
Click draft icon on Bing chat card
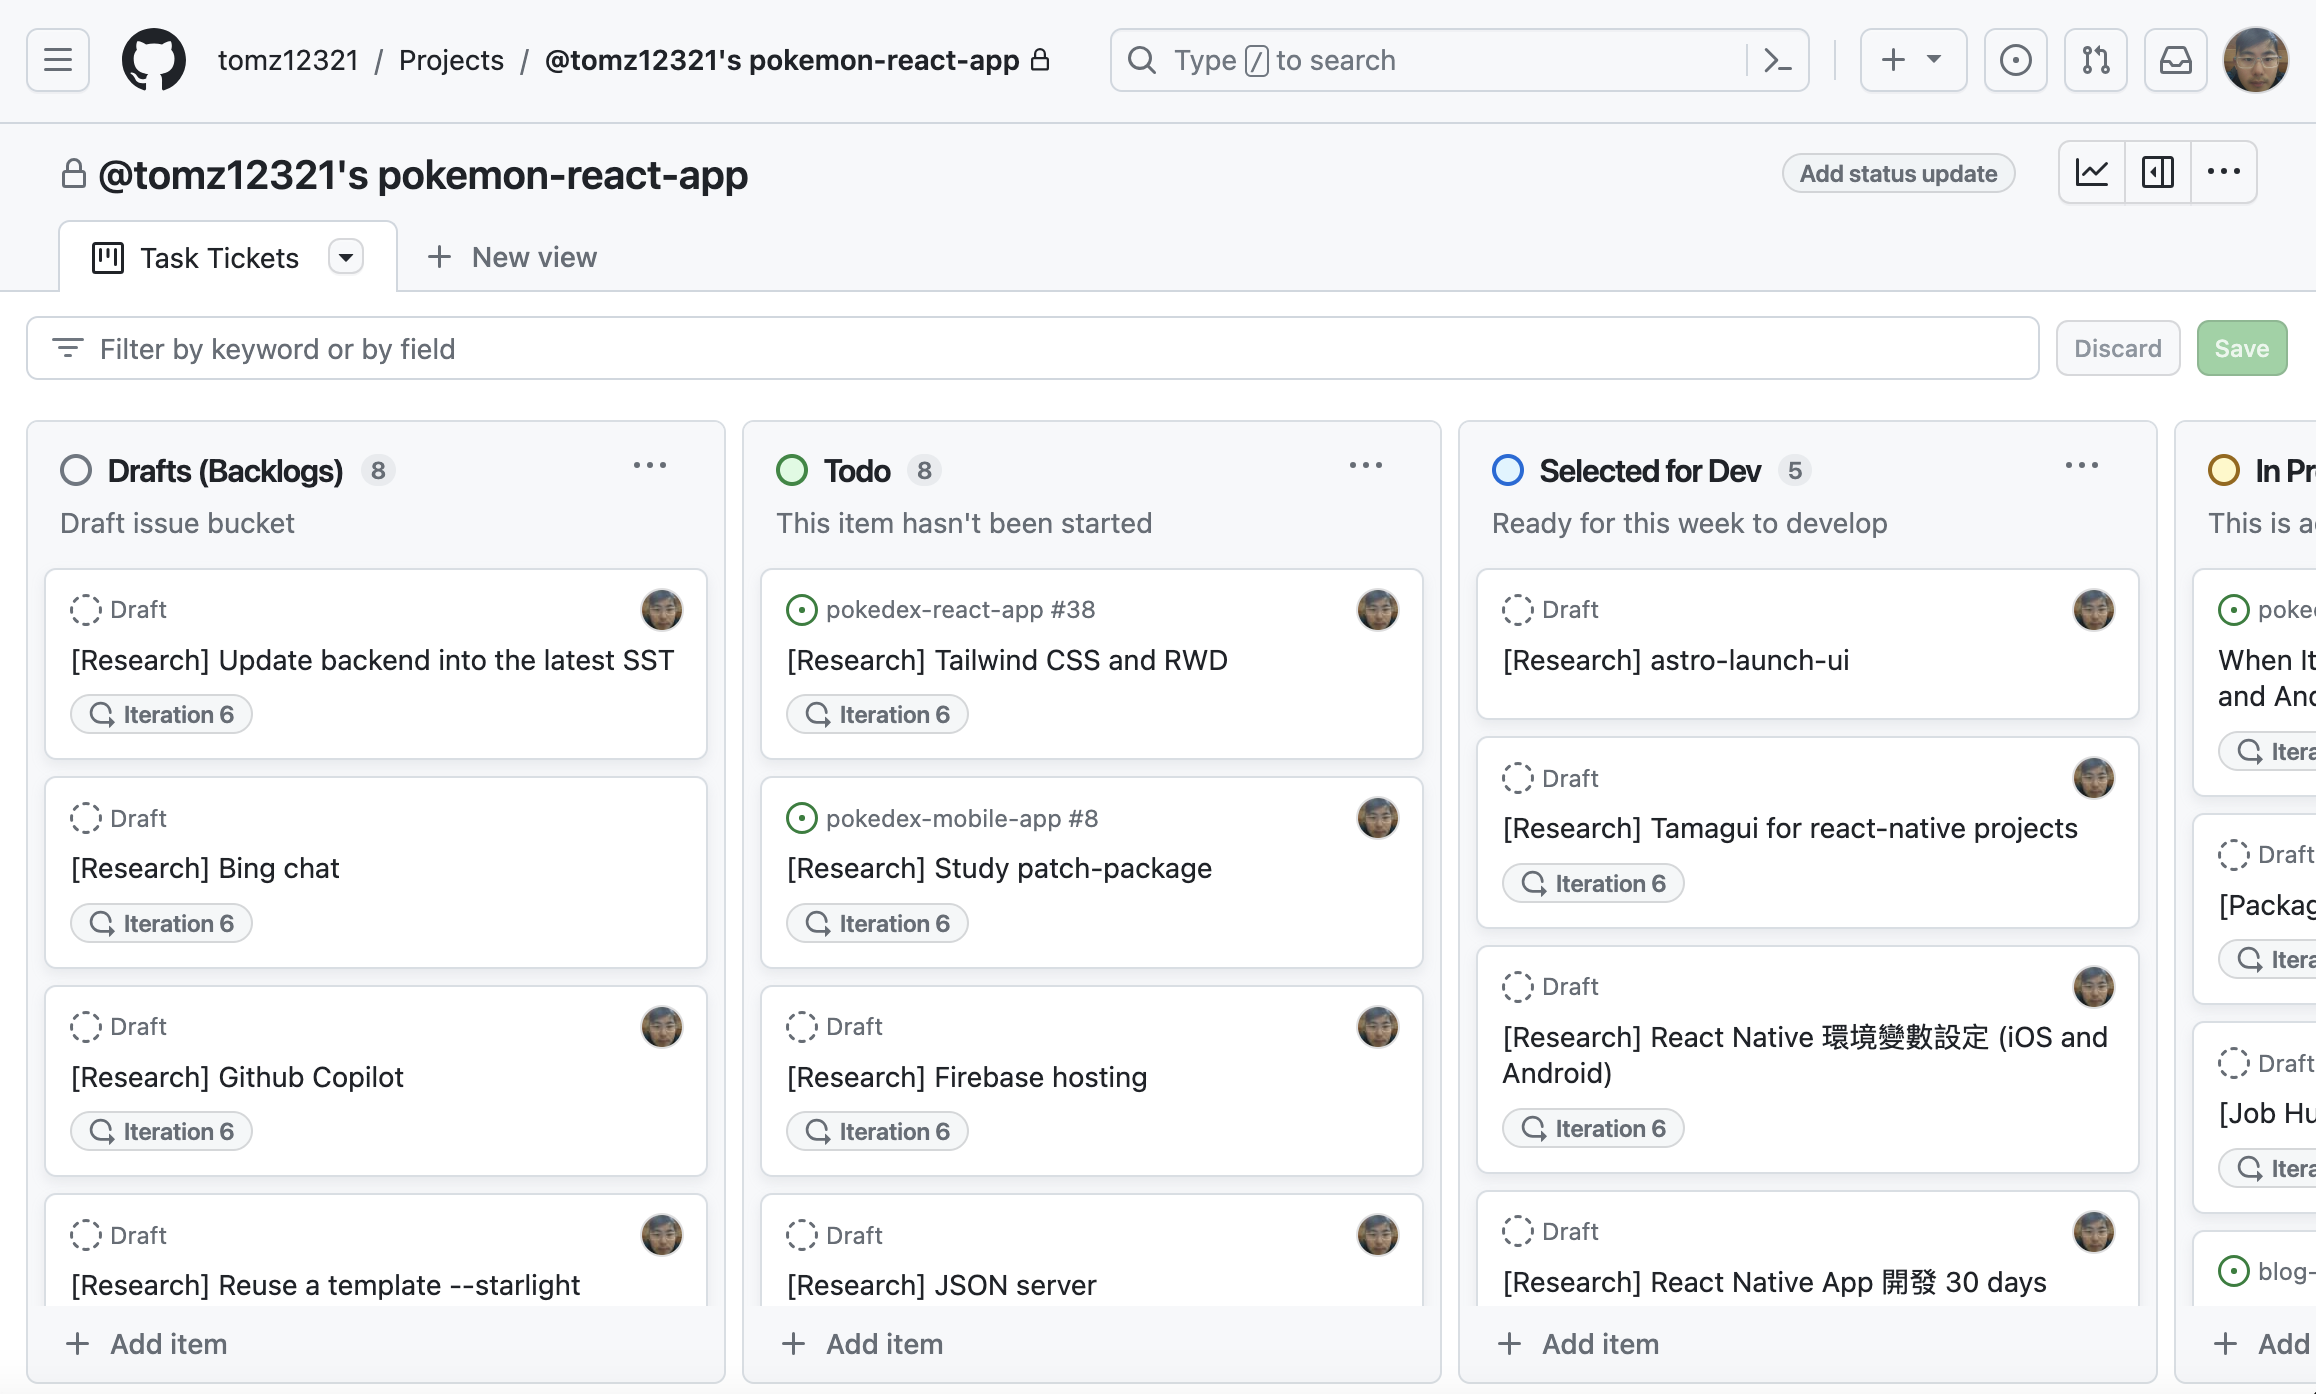pos(86,818)
